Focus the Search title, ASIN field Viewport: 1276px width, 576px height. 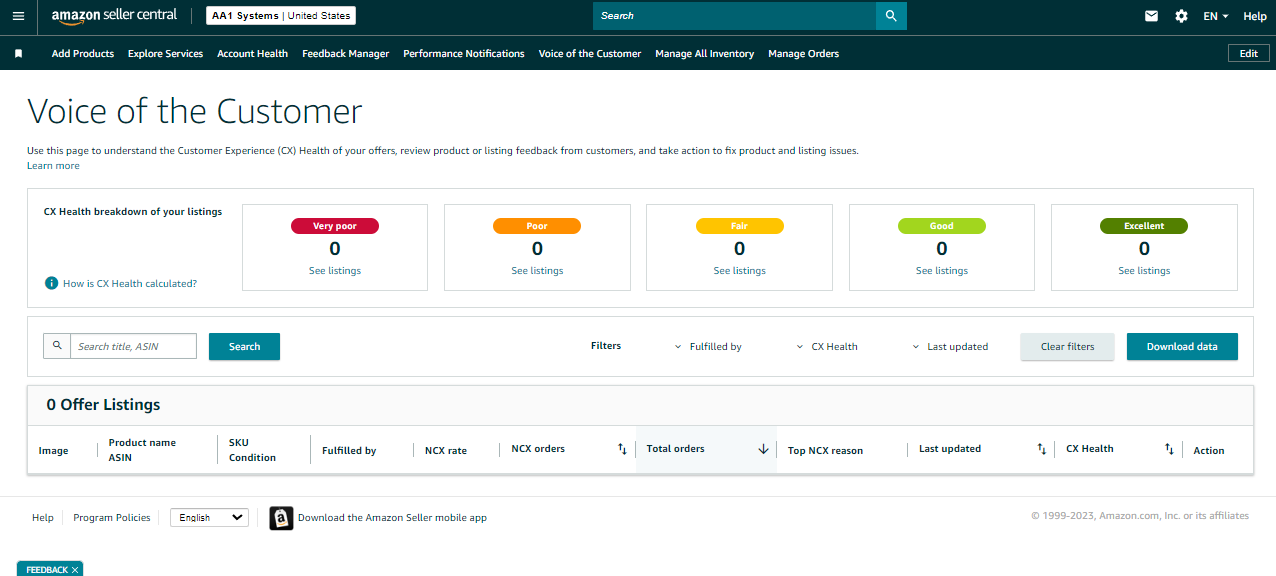[133, 346]
